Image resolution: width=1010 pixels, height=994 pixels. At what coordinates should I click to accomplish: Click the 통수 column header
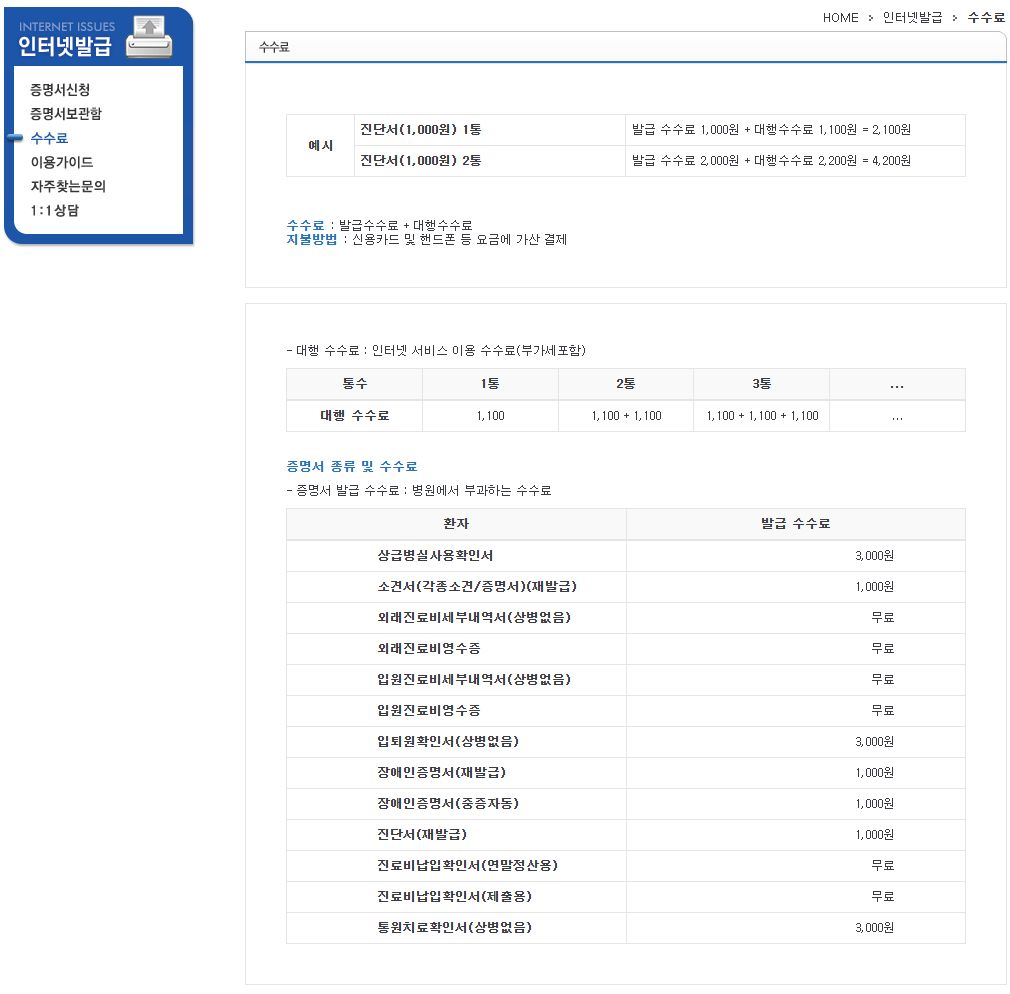click(x=354, y=384)
